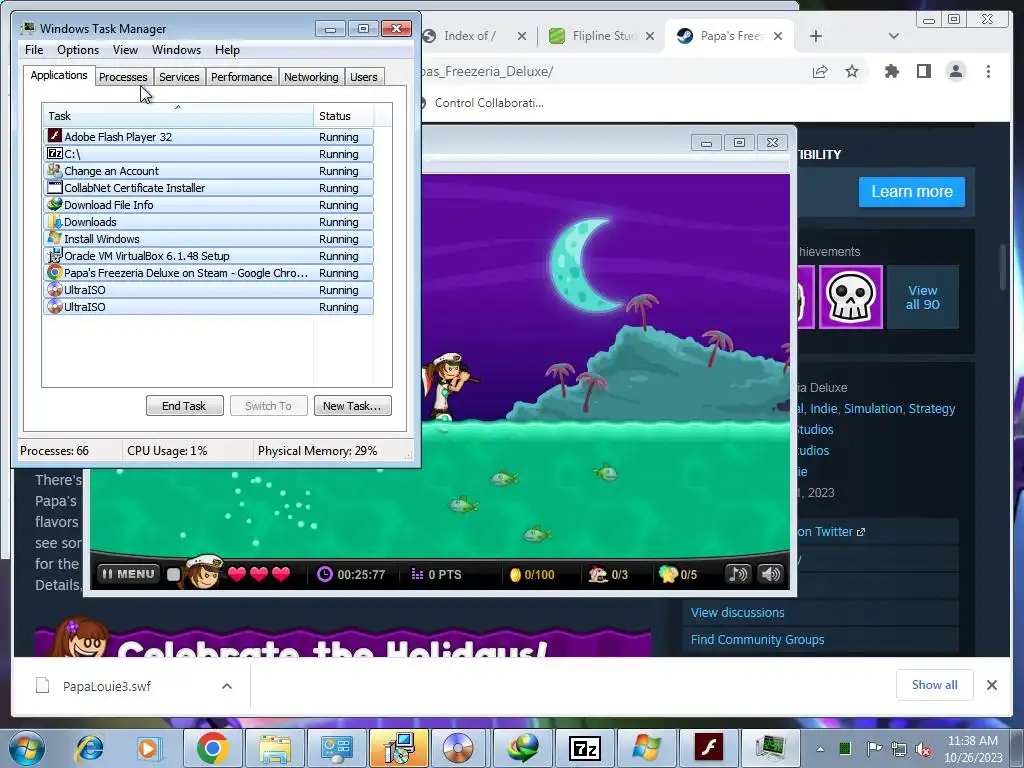Open Task Manager File menu
The image size is (1024, 768).
click(34, 50)
